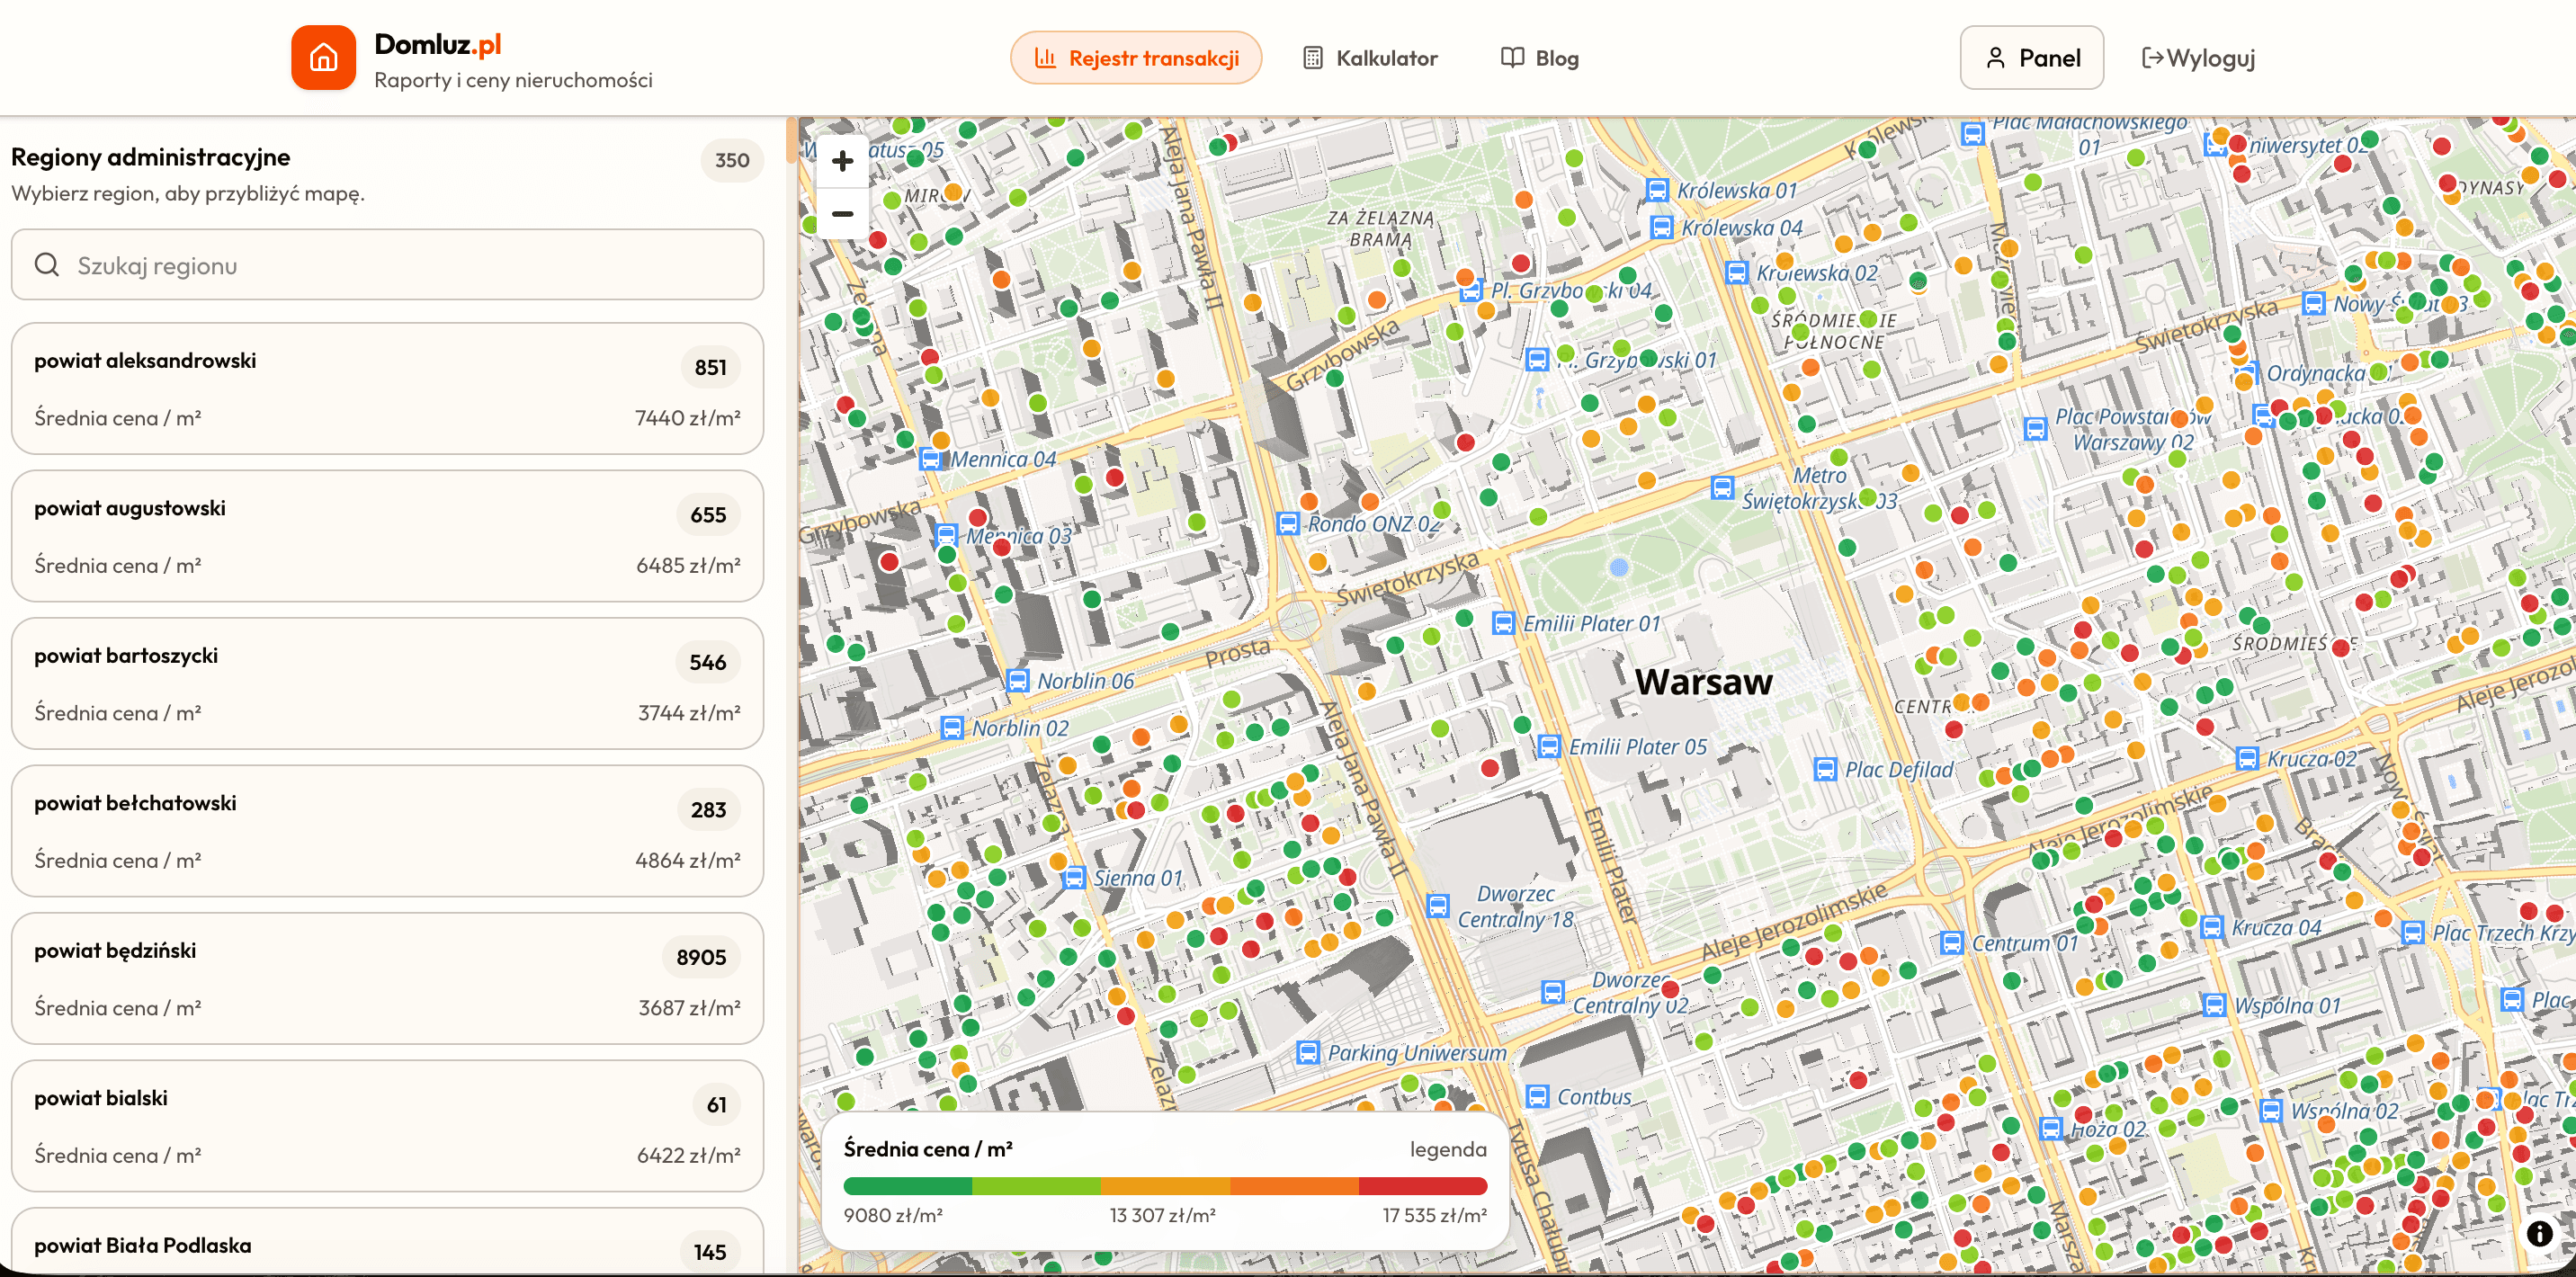The width and height of the screenshot is (2576, 1277).
Task: Select region powiat augustowski
Action: (x=388, y=536)
